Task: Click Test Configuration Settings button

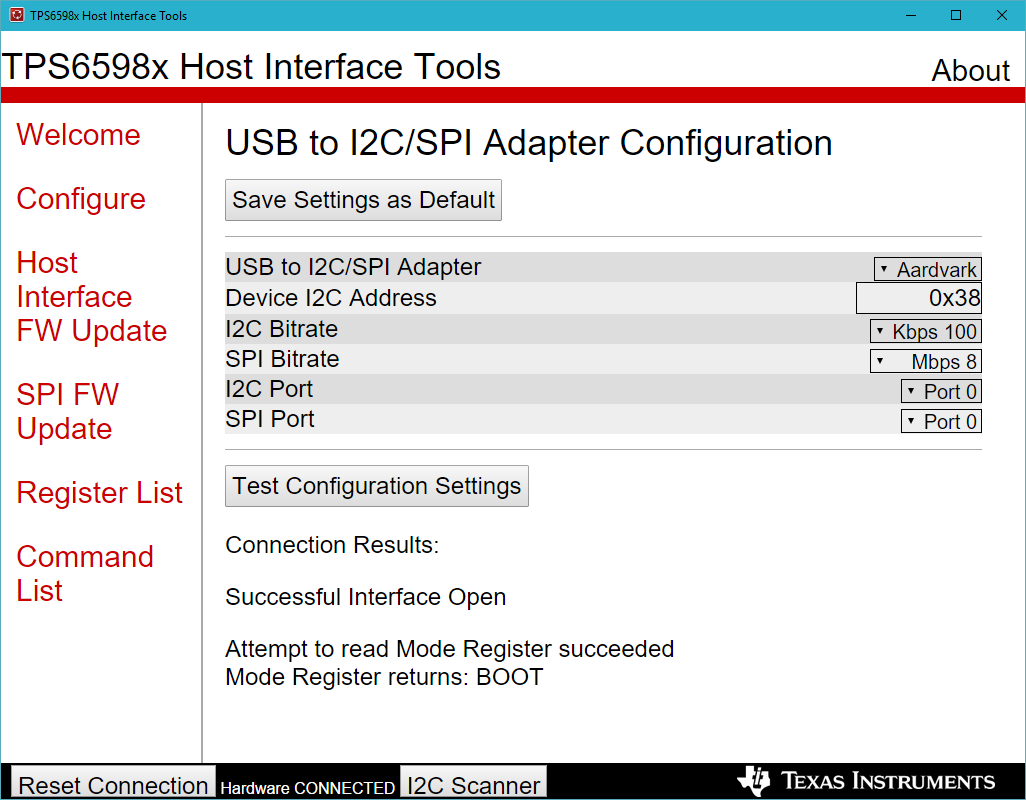Action: [x=377, y=486]
